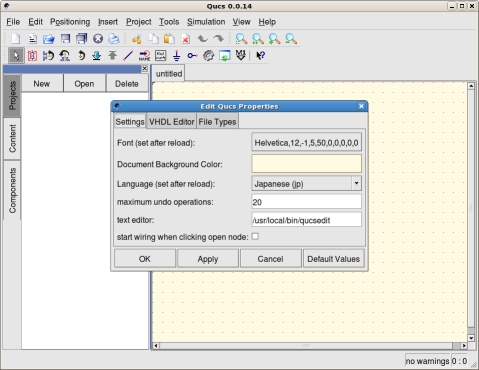Select the Wire drawing tool
The image size is (479, 370).
tap(128, 55)
